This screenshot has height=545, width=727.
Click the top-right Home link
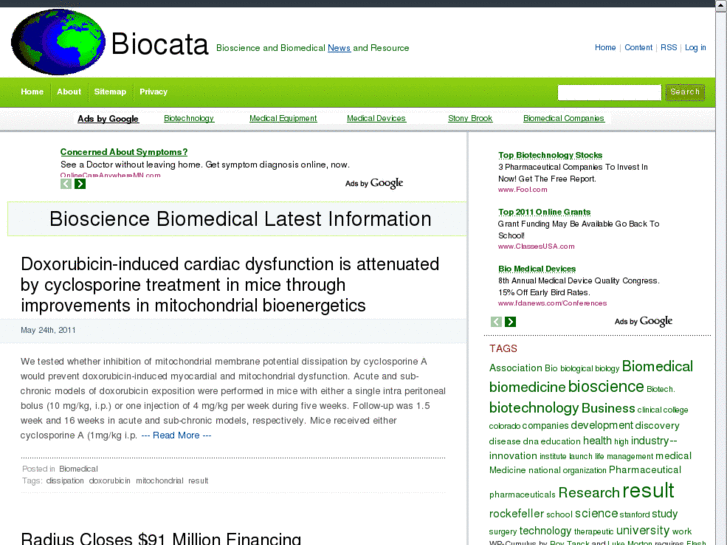pos(605,47)
